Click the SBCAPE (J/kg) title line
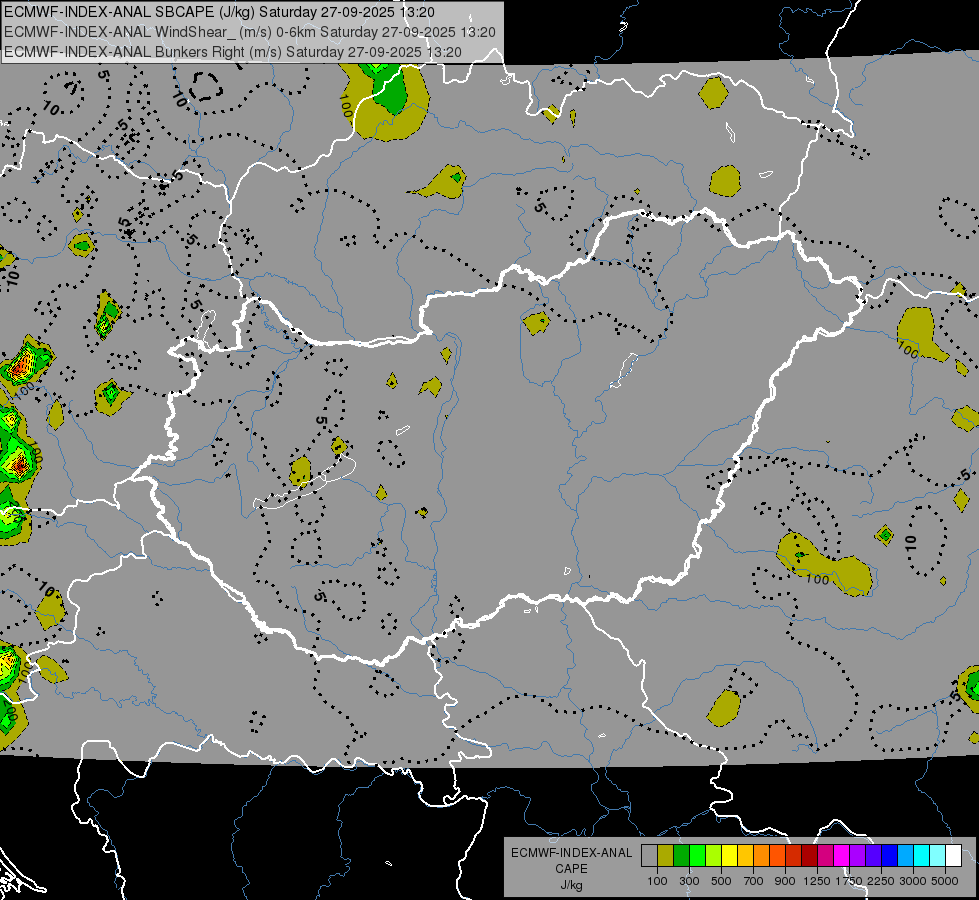The width and height of the screenshot is (979, 900). point(219,12)
